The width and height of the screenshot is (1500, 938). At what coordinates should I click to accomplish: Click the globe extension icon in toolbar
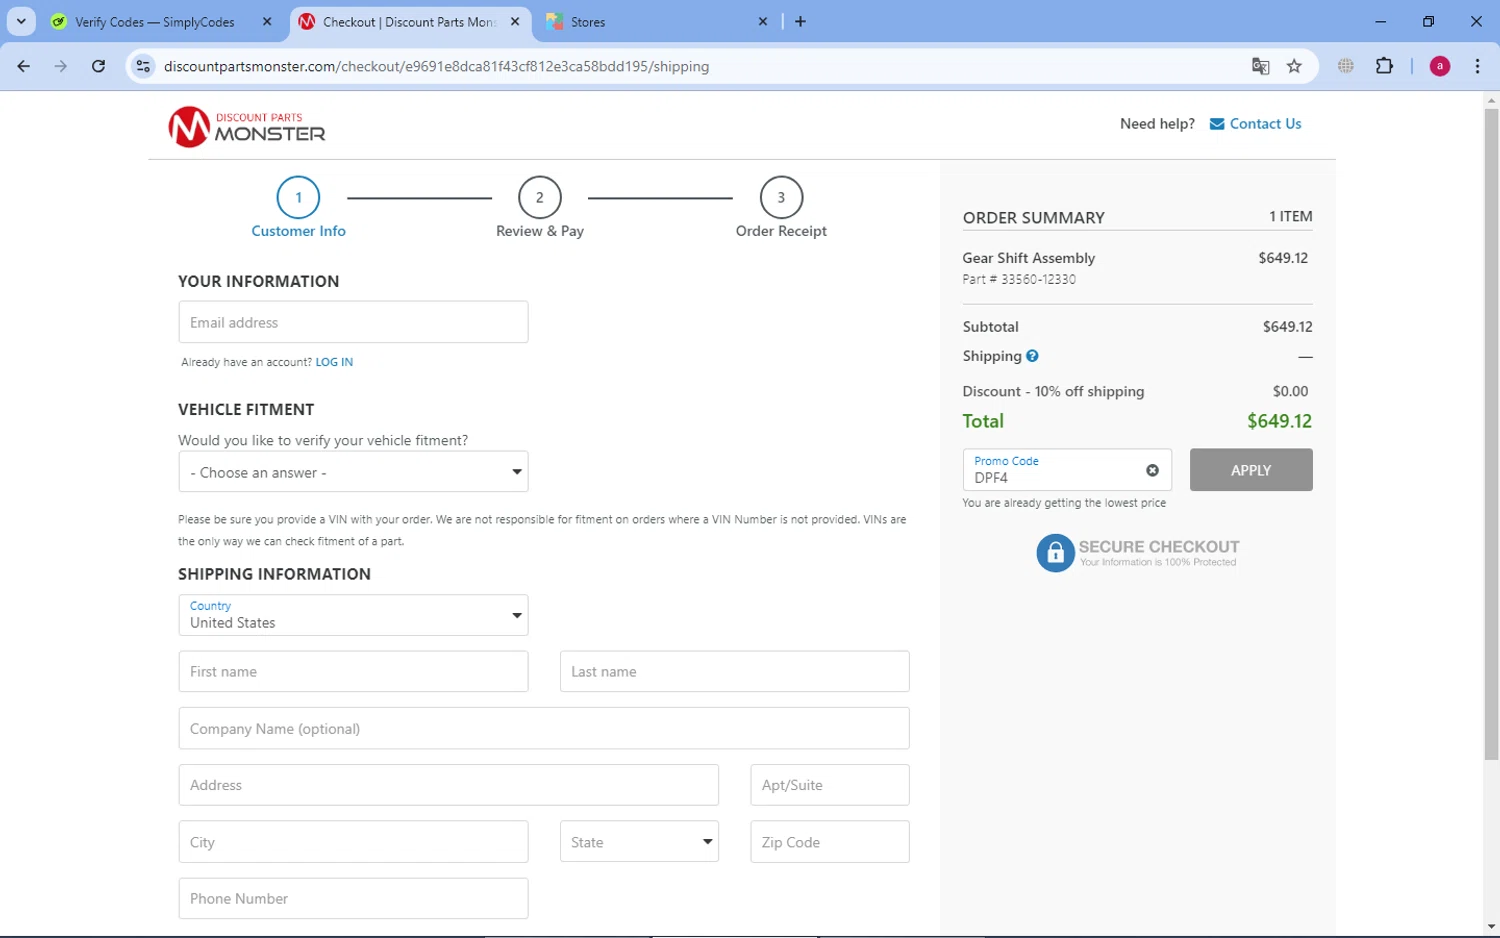1346,66
